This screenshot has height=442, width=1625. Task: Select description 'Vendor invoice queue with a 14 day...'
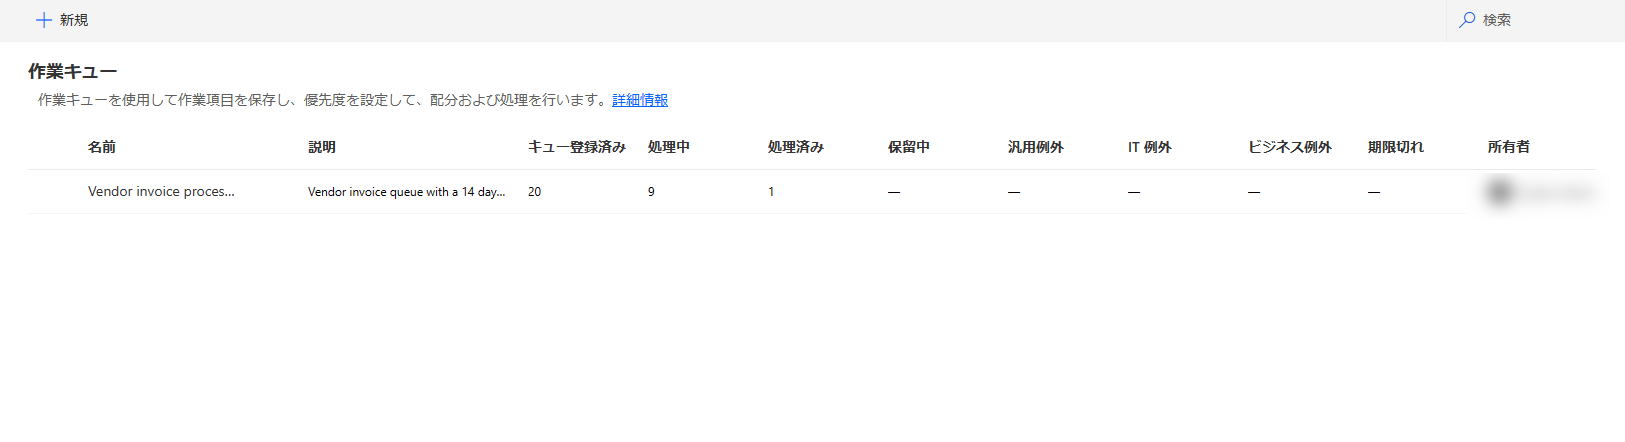[407, 192]
